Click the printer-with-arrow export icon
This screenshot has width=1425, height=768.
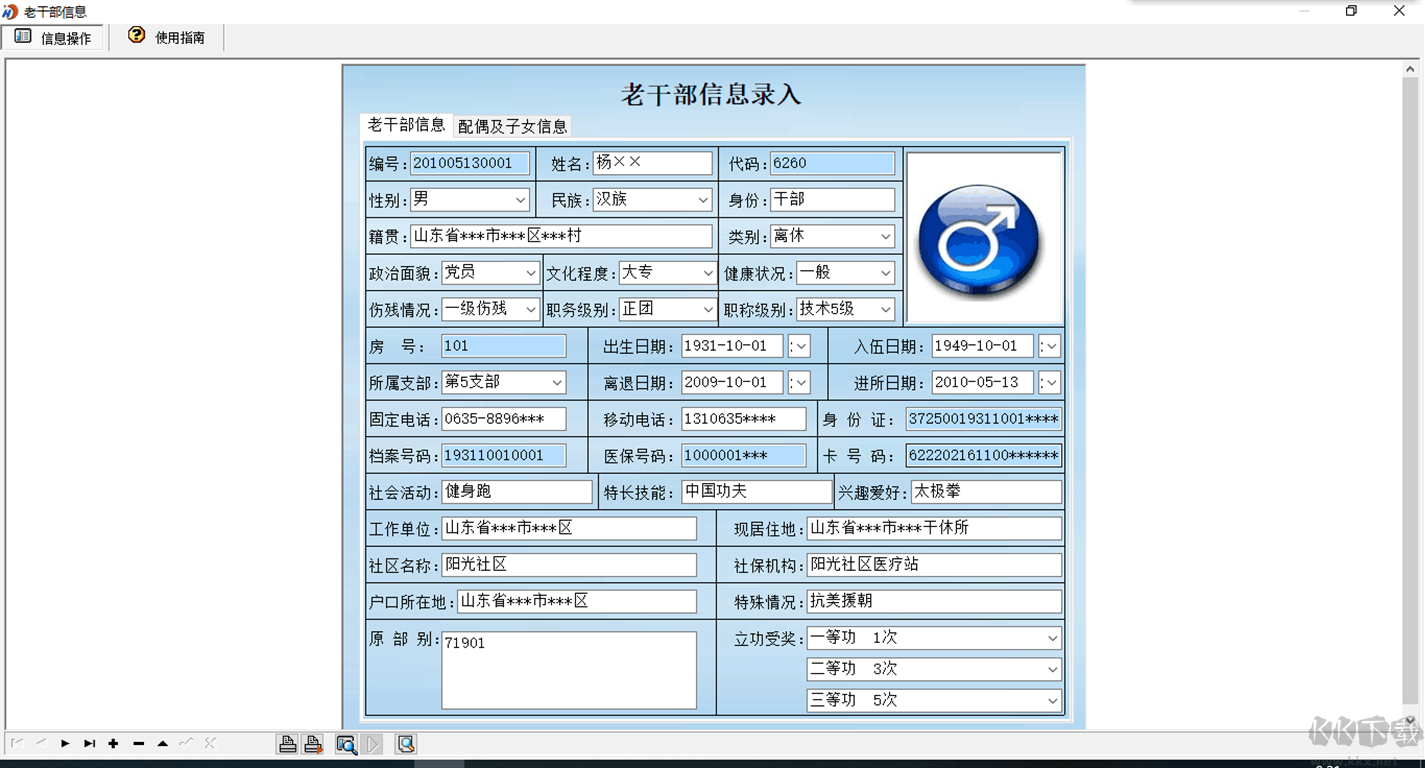pyautogui.click(x=312, y=743)
